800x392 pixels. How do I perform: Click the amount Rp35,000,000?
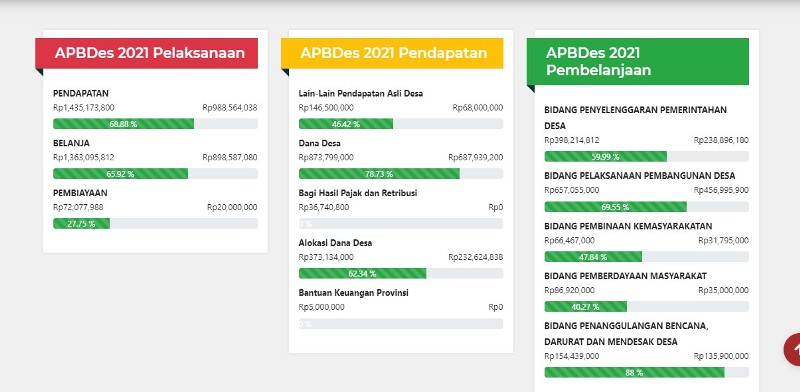pyautogui.click(x=724, y=290)
